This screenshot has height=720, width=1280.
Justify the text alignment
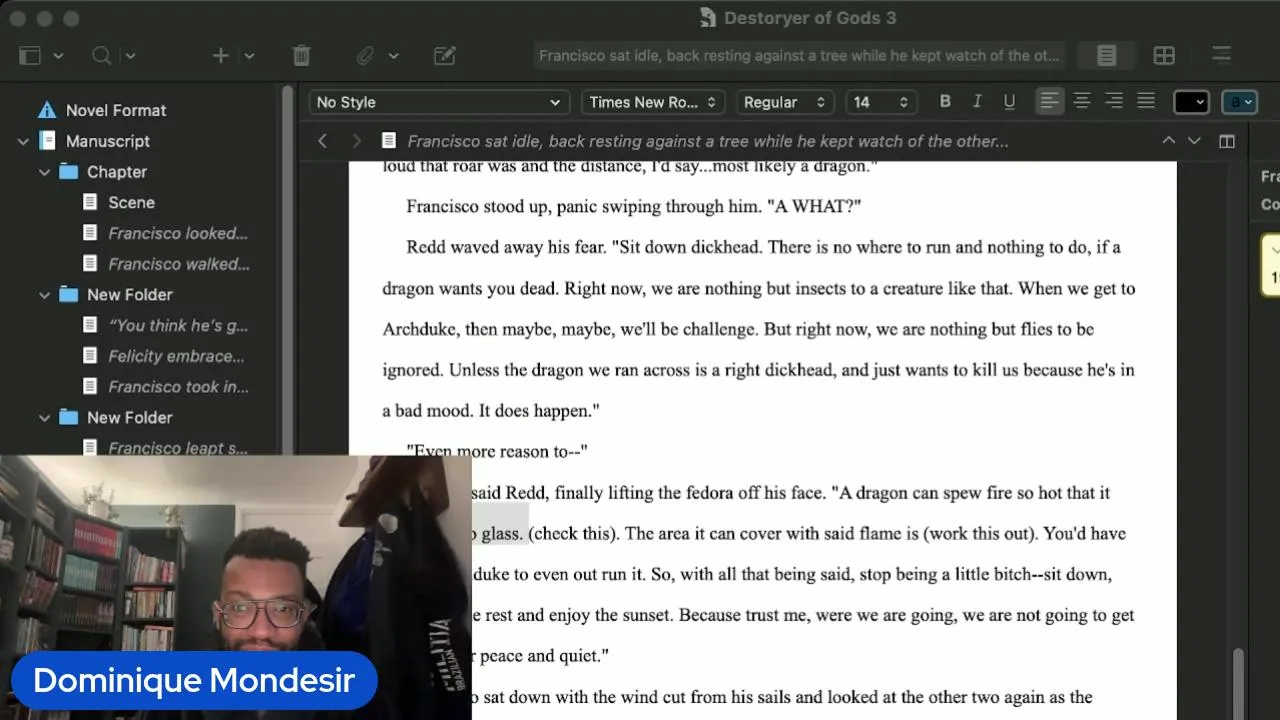(x=1146, y=101)
